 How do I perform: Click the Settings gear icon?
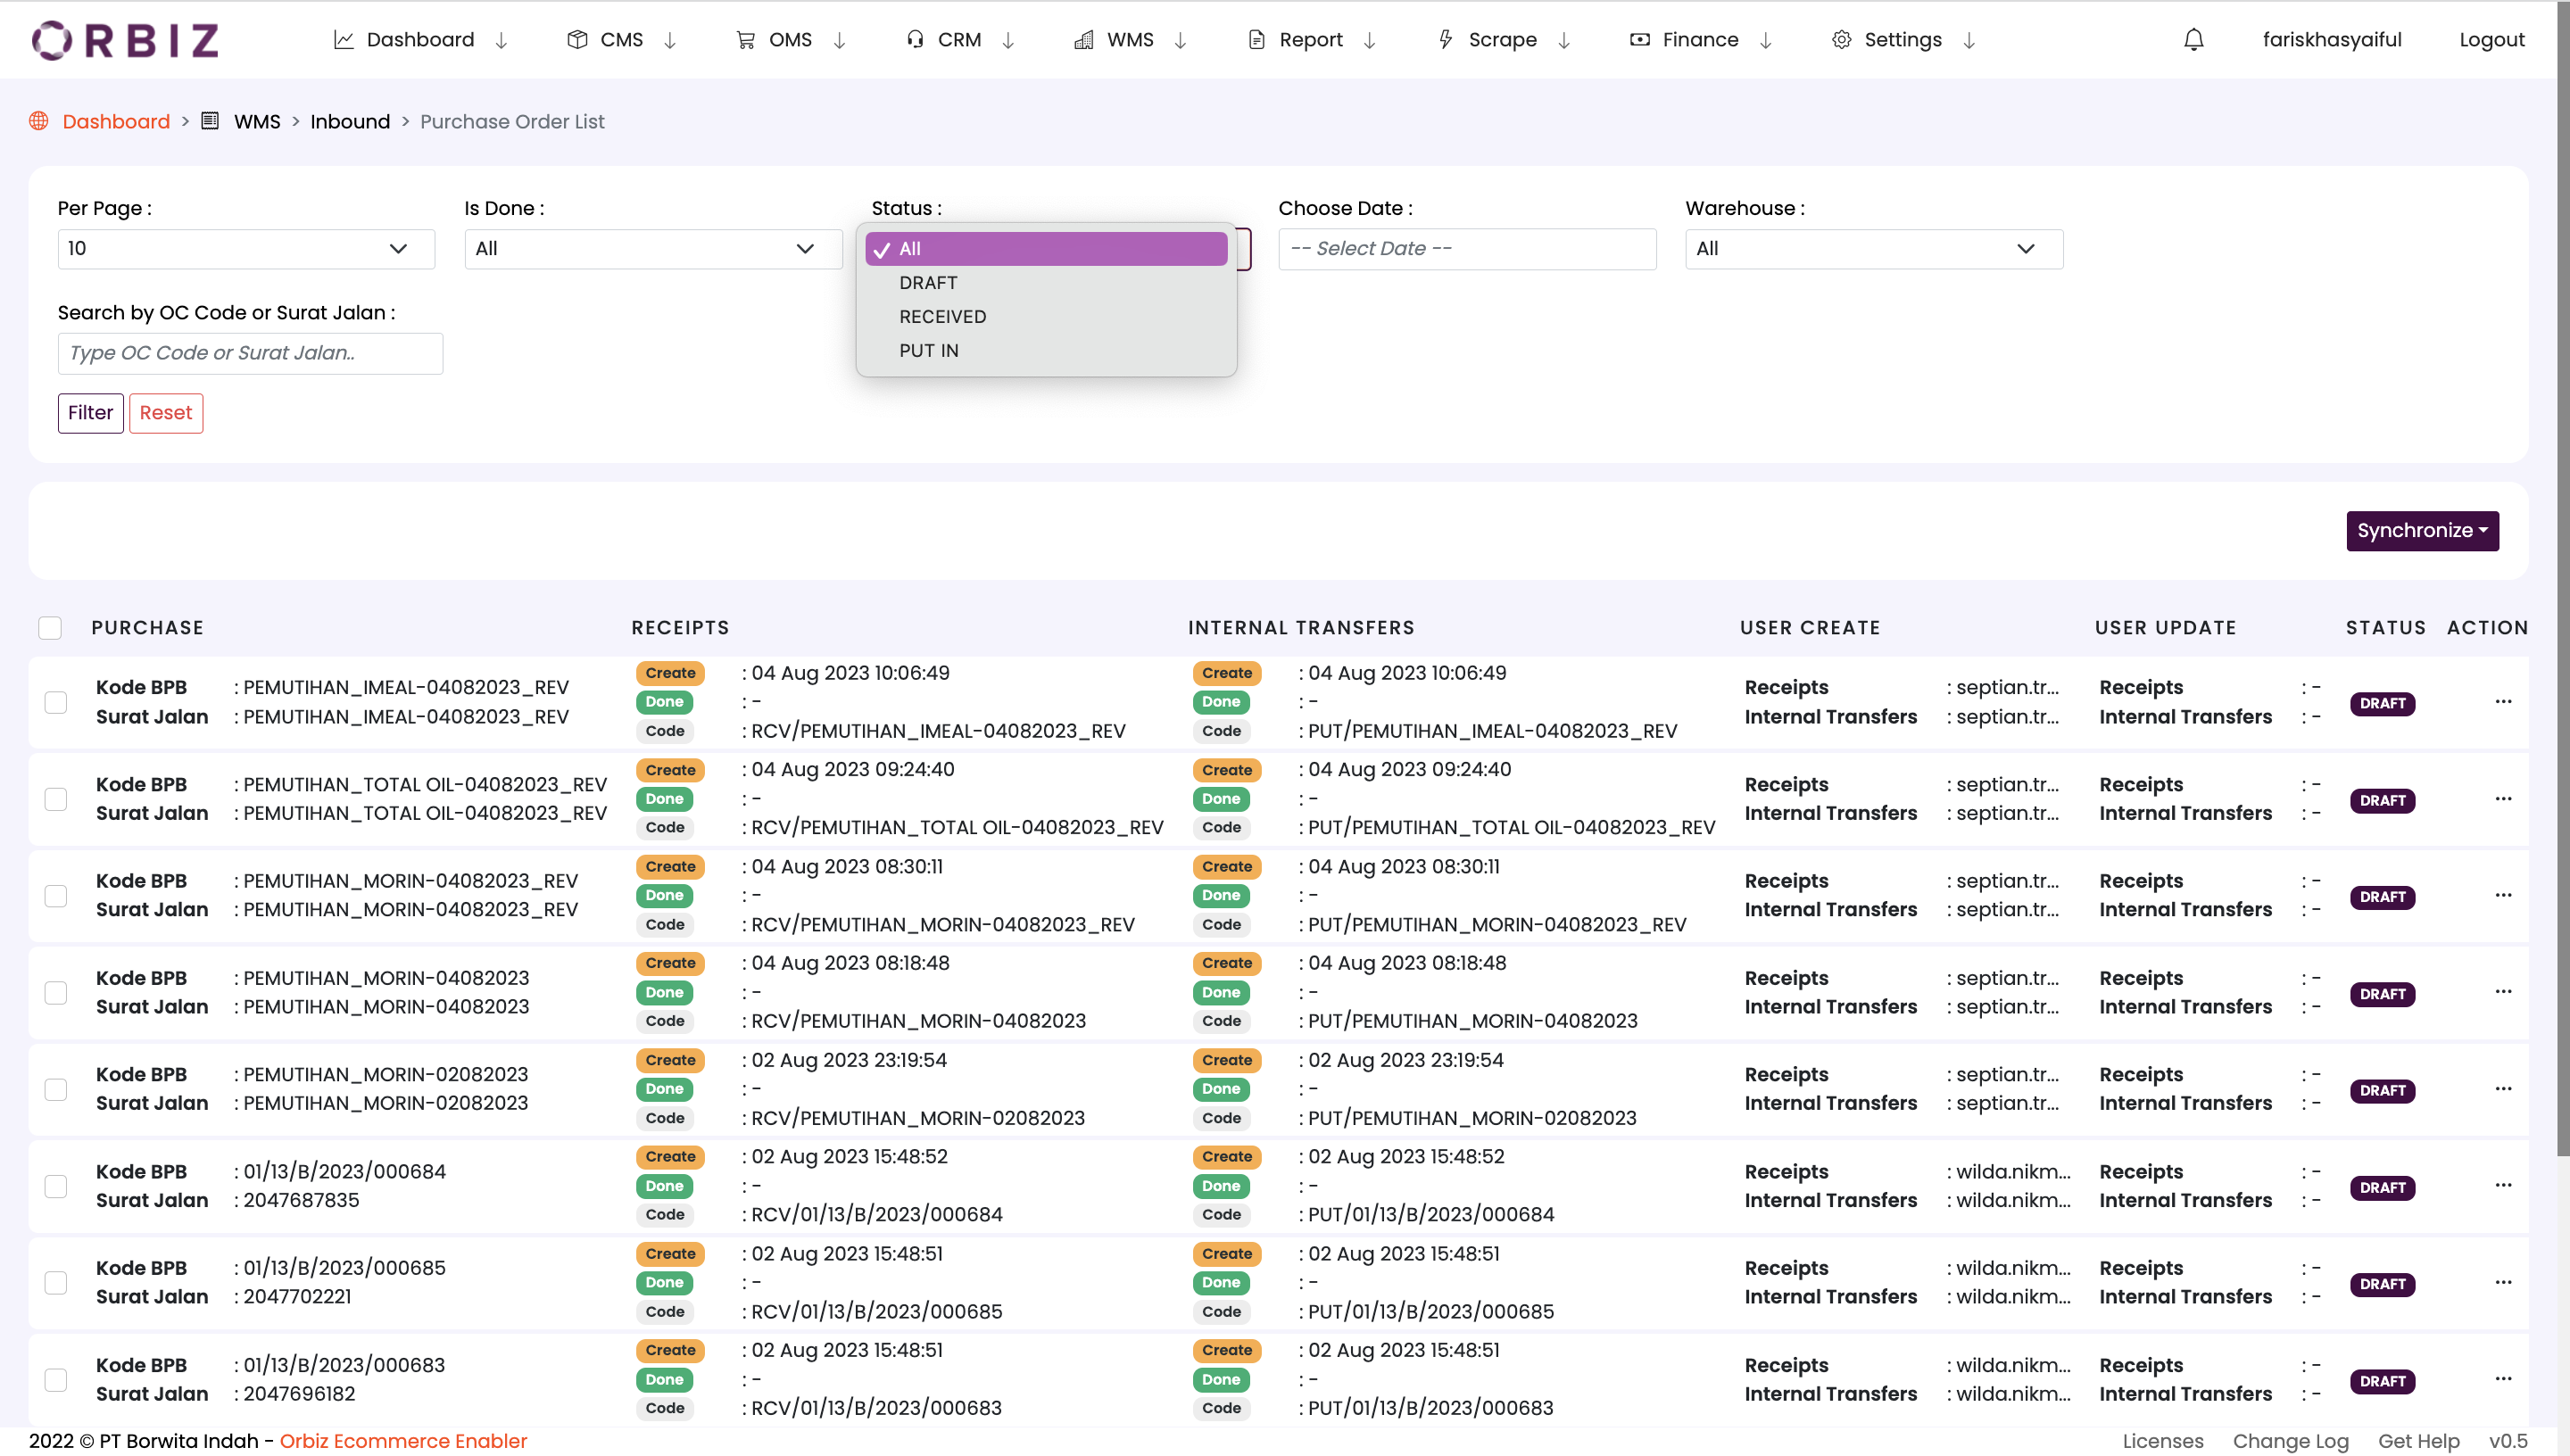[1841, 40]
